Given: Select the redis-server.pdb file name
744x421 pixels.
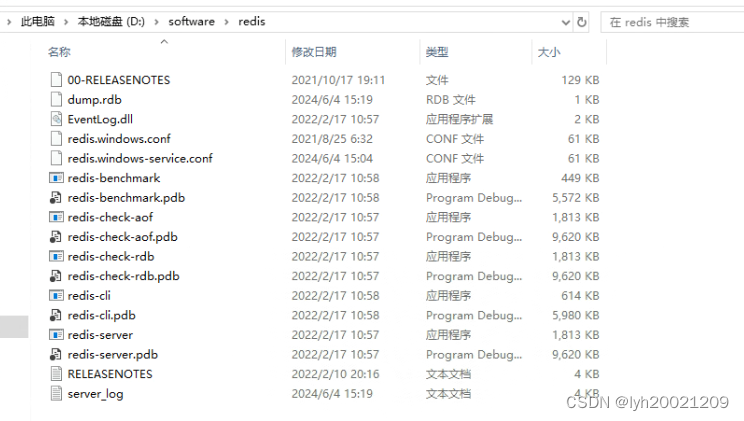Looking at the screenshot, I should [x=112, y=355].
